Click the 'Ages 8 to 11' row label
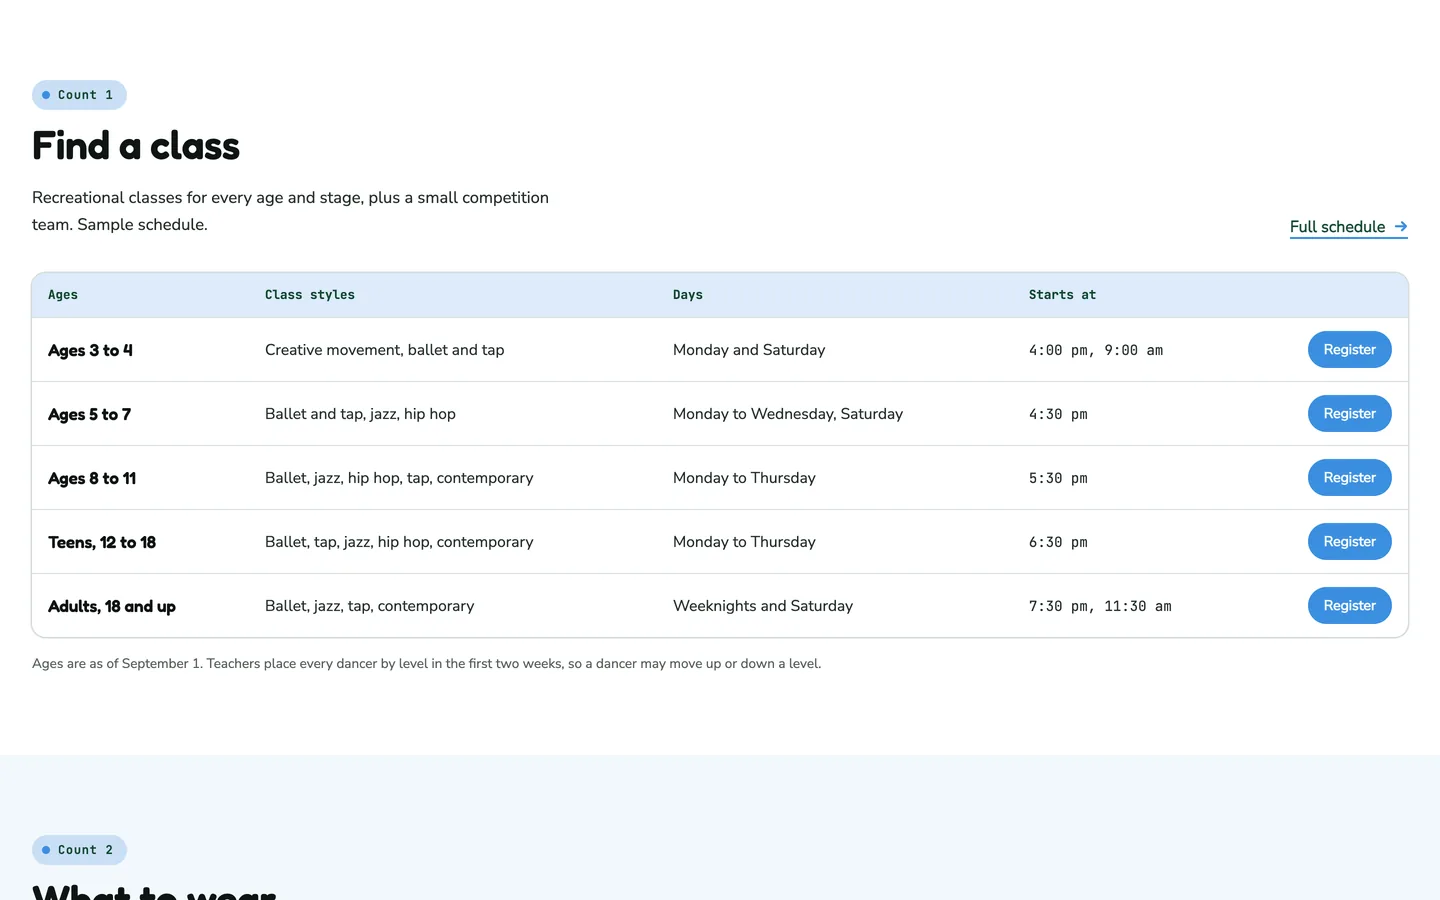1440x900 pixels. (x=92, y=478)
